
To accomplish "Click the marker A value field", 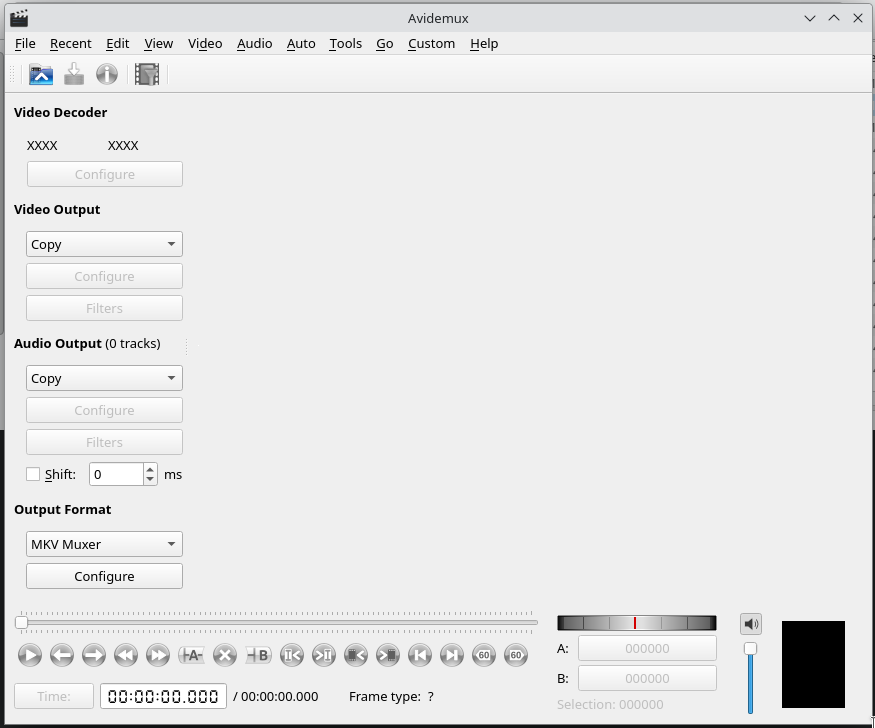I will [x=647, y=648].
